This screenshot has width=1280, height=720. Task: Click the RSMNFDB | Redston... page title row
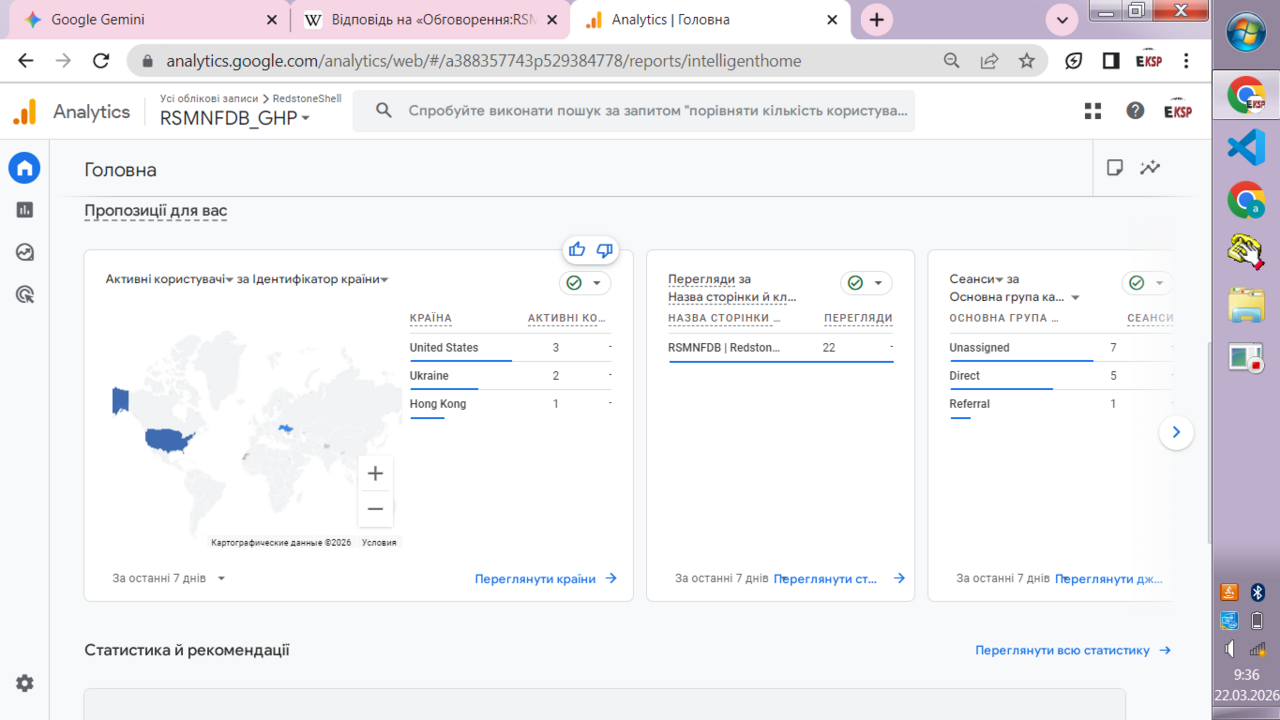coord(781,348)
